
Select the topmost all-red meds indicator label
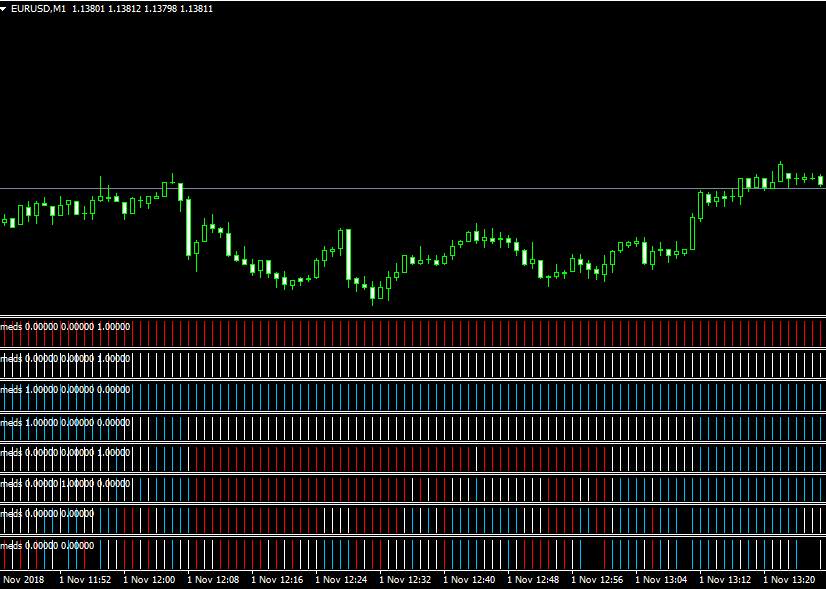[65, 326]
